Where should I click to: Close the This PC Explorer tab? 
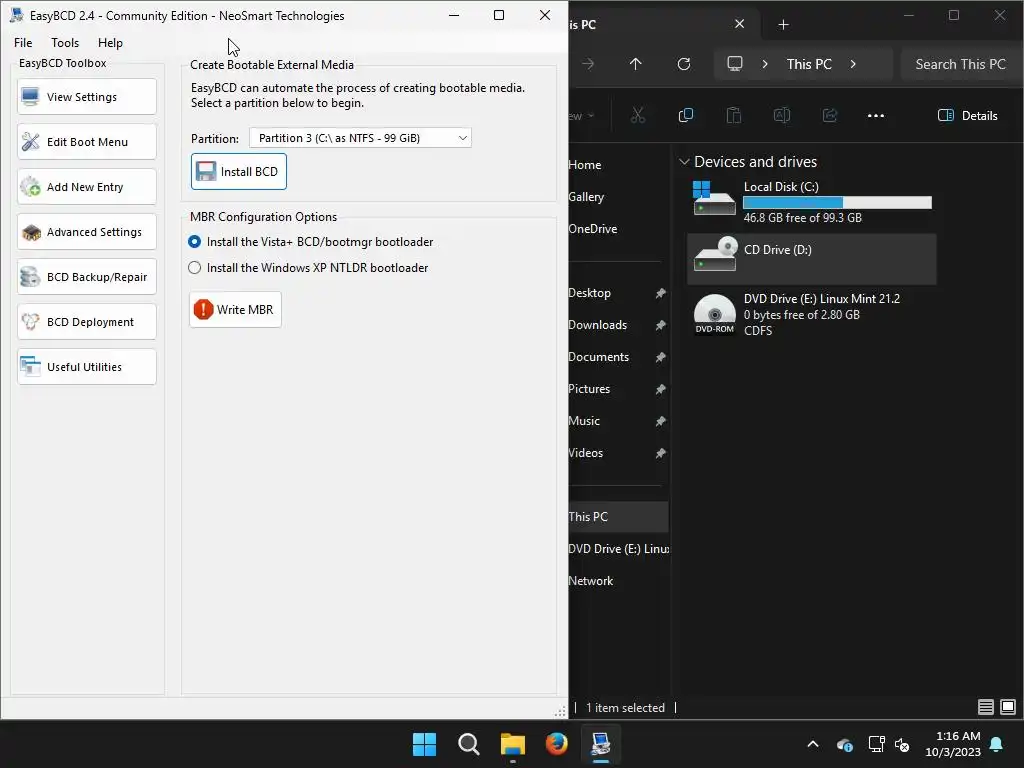coord(739,24)
